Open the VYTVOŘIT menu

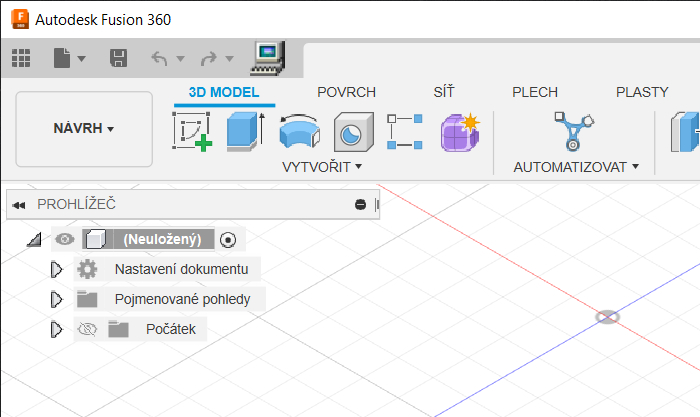(x=322, y=167)
